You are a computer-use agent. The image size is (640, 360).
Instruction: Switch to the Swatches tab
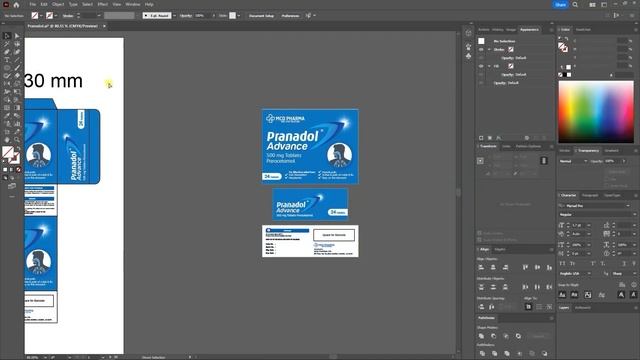point(583,30)
